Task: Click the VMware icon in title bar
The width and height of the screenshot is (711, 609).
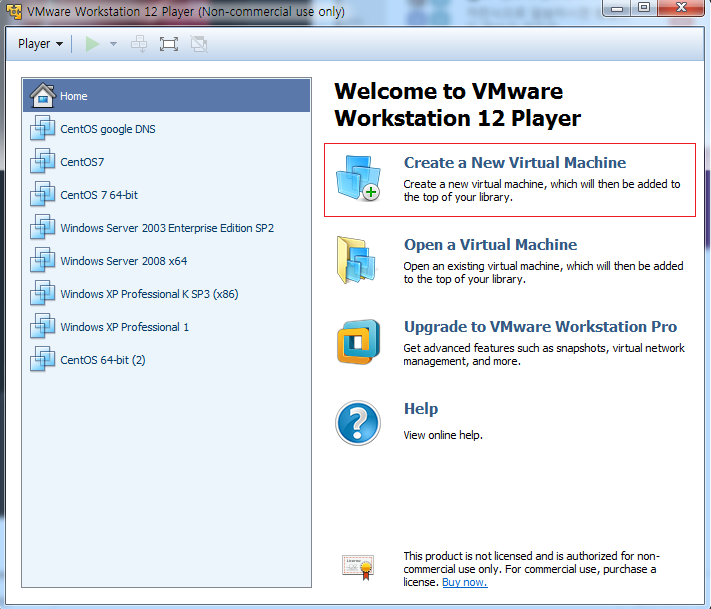Action: 14,11
